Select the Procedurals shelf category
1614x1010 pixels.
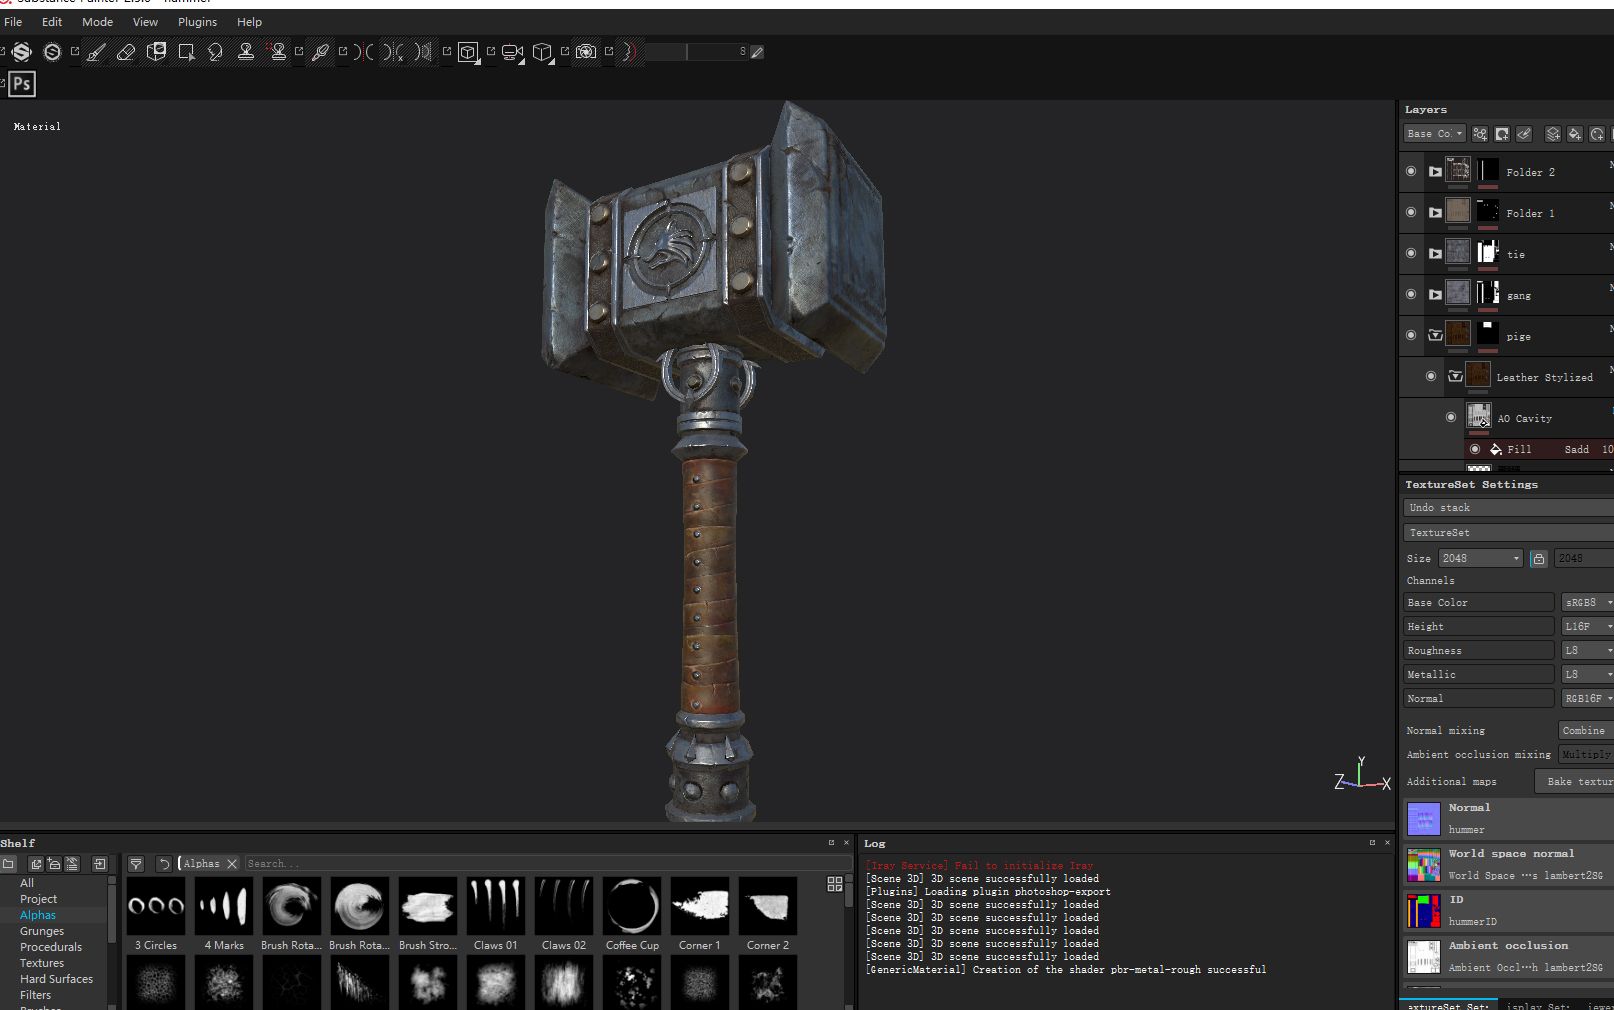pyautogui.click(x=51, y=947)
